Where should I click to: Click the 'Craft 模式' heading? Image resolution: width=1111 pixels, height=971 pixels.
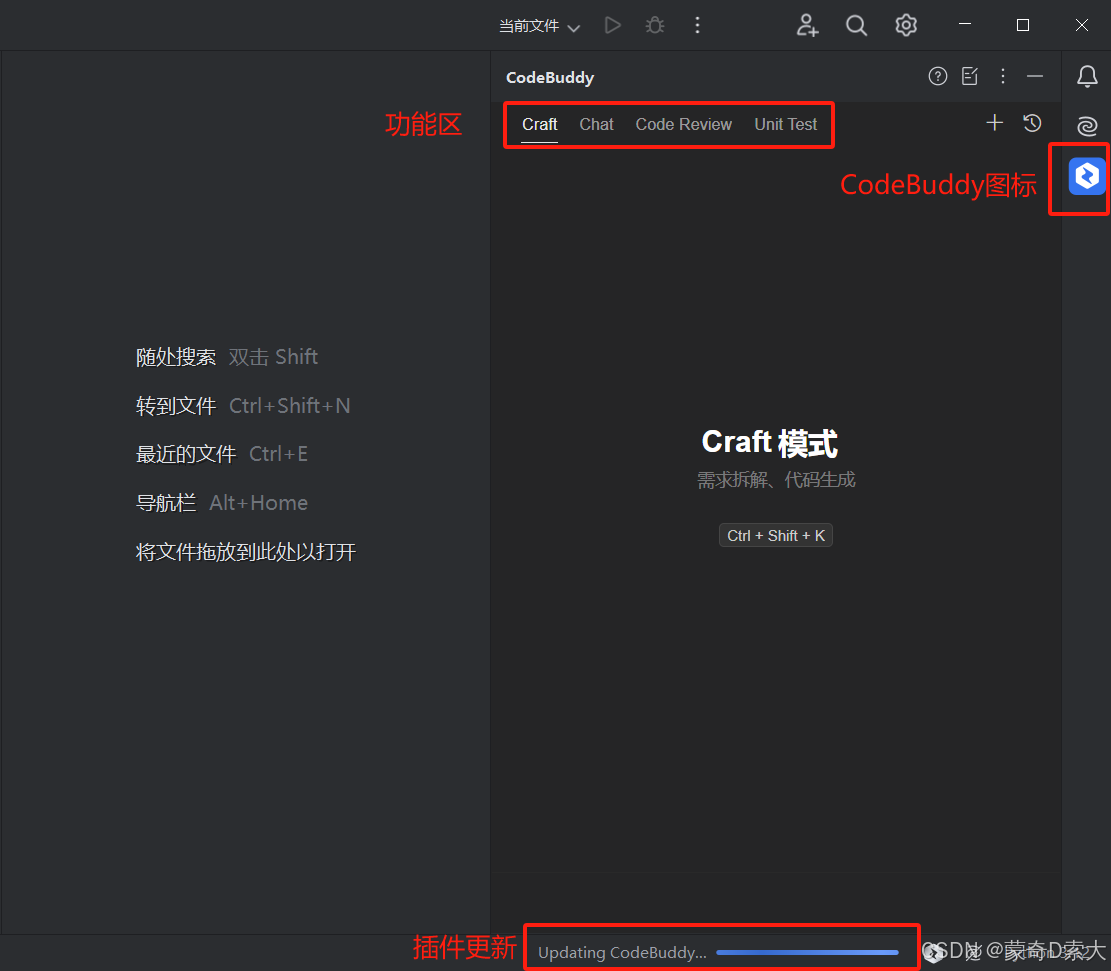pyautogui.click(x=769, y=443)
